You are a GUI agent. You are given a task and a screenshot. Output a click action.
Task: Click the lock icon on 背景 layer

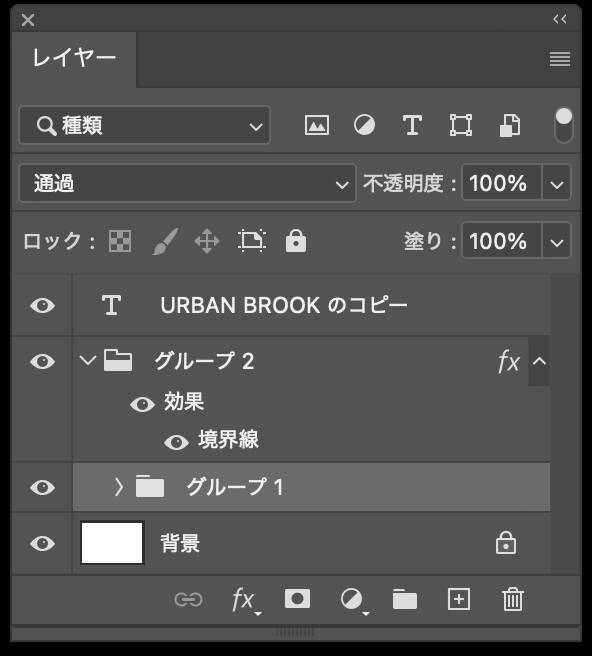pos(506,543)
